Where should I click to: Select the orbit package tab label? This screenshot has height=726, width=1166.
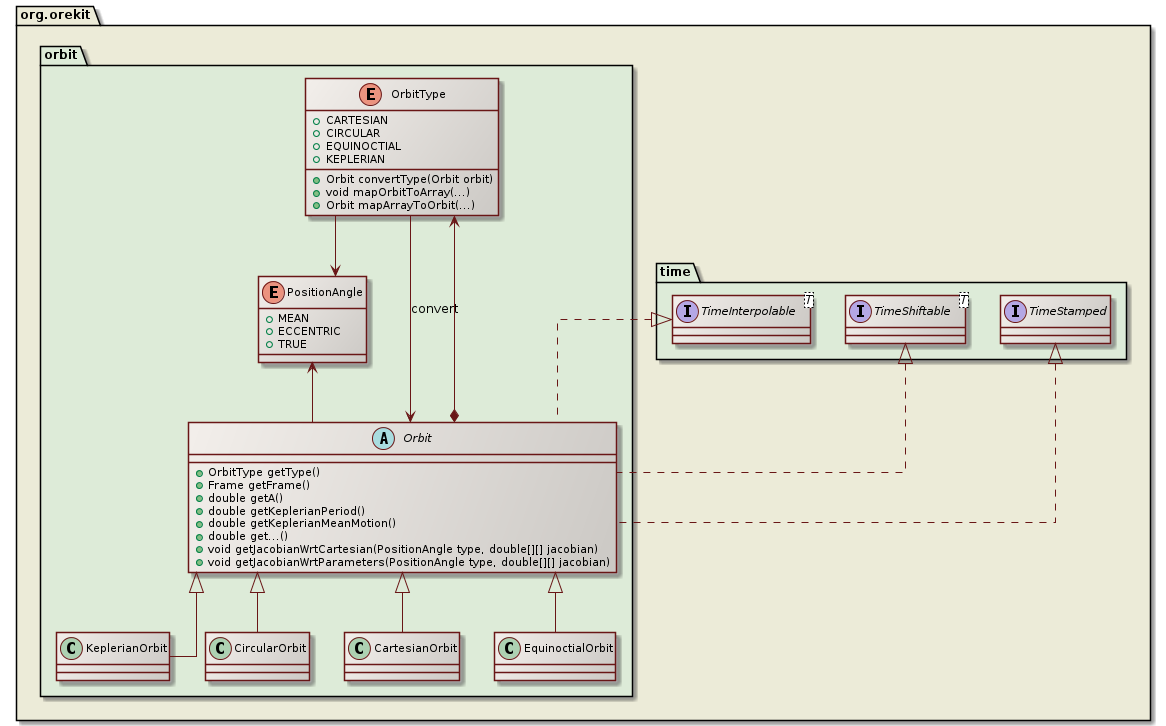pos(61,54)
